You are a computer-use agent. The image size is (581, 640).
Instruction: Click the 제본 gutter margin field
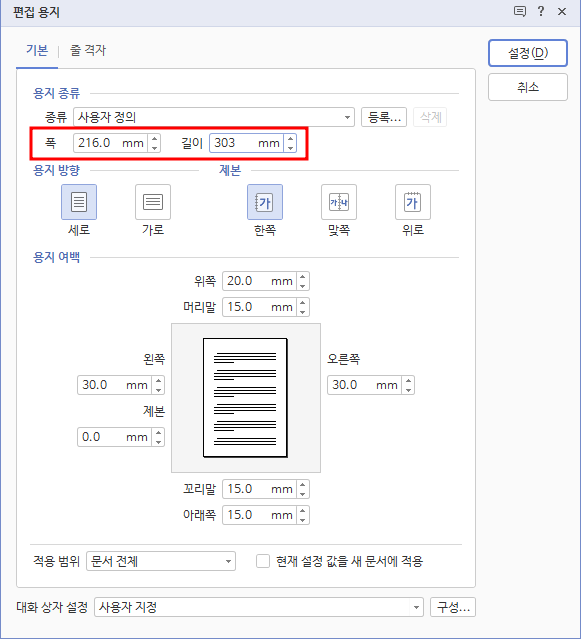coord(114,437)
